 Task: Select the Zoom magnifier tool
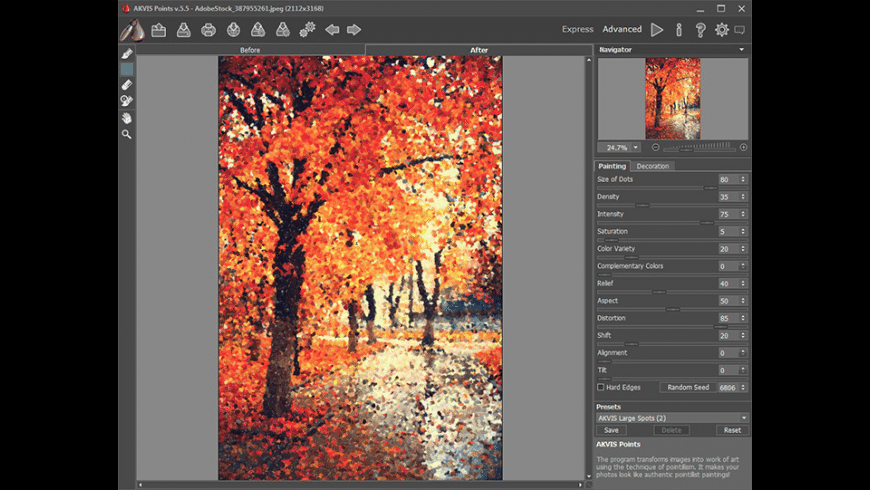click(x=127, y=134)
